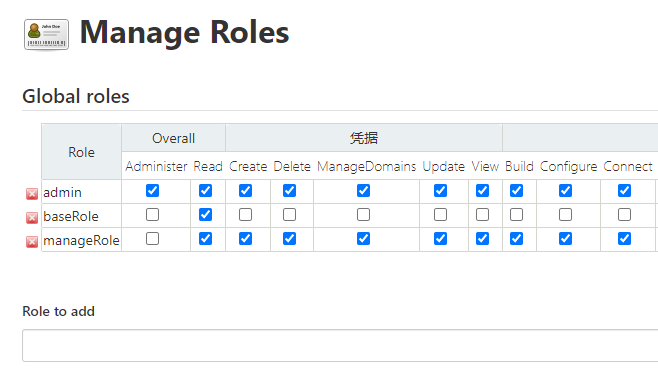Image resolution: width=658 pixels, height=392 pixels.
Task: Click the Role to add label
Action: 58,311
